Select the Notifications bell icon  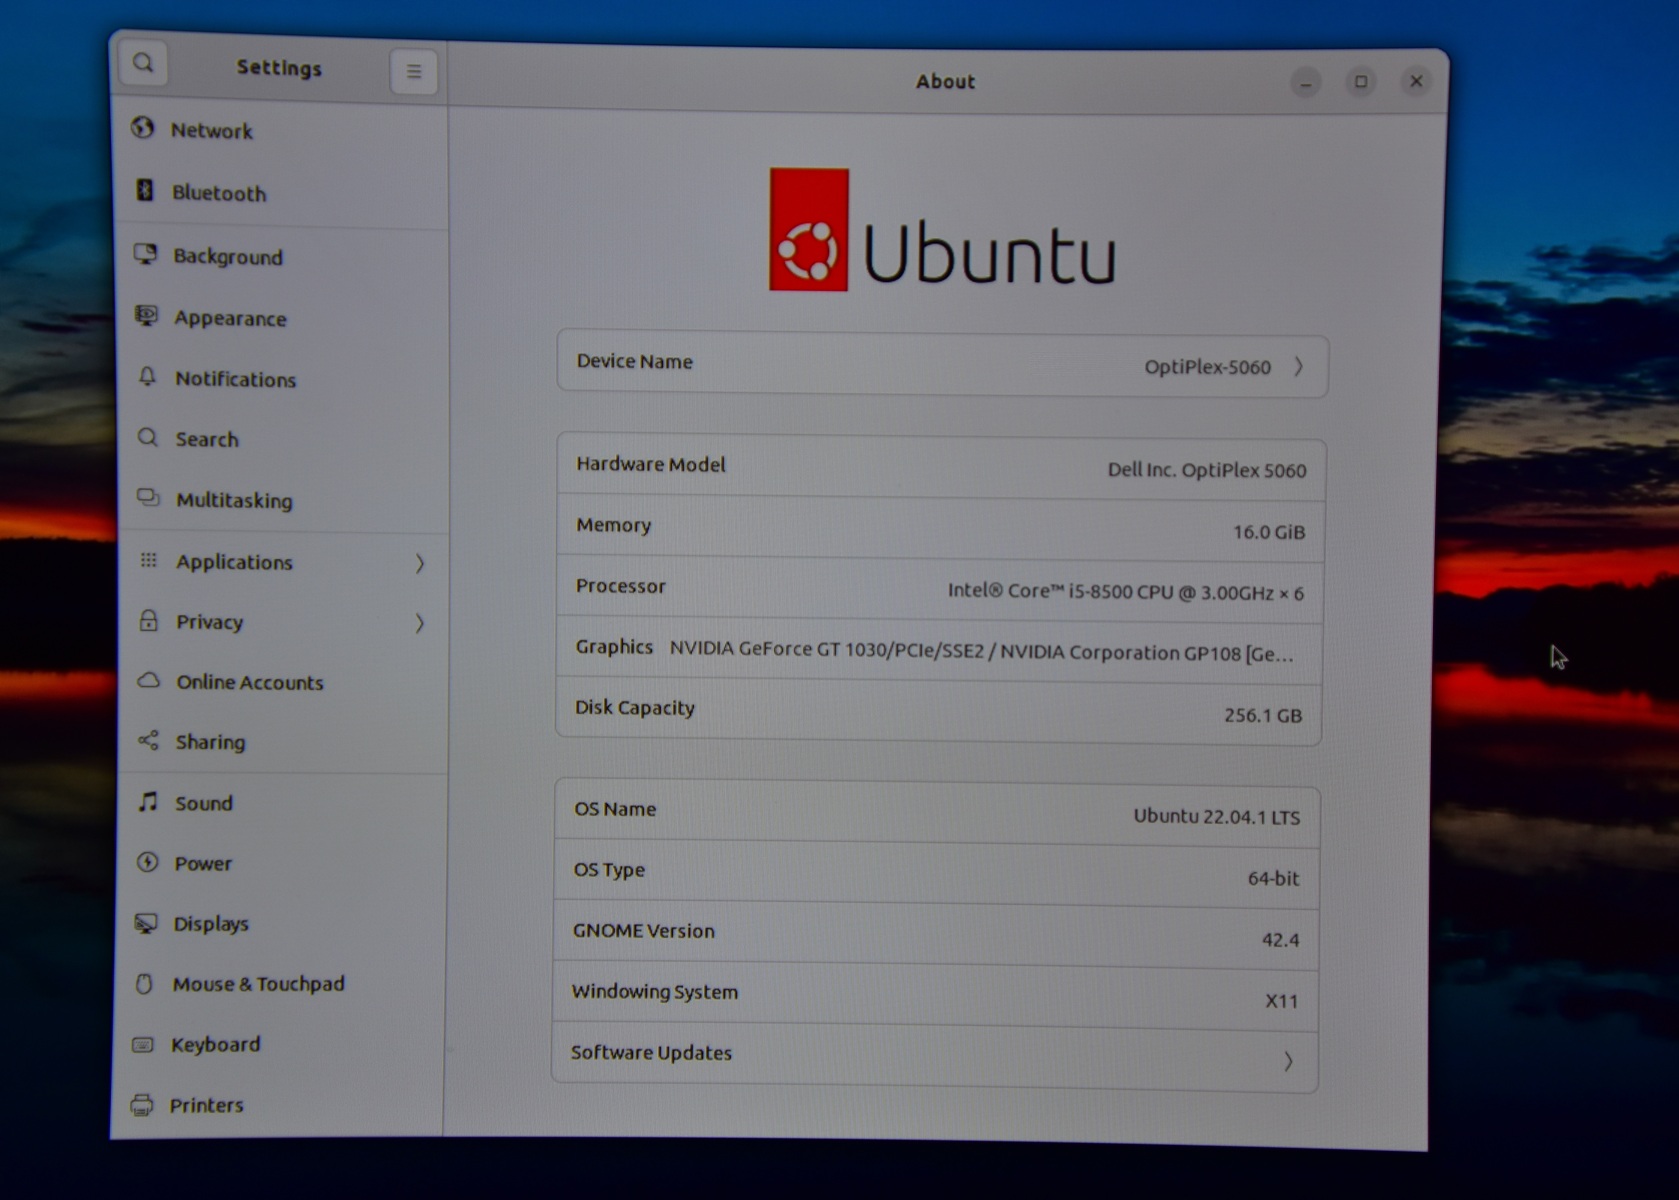click(x=147, y=377)
